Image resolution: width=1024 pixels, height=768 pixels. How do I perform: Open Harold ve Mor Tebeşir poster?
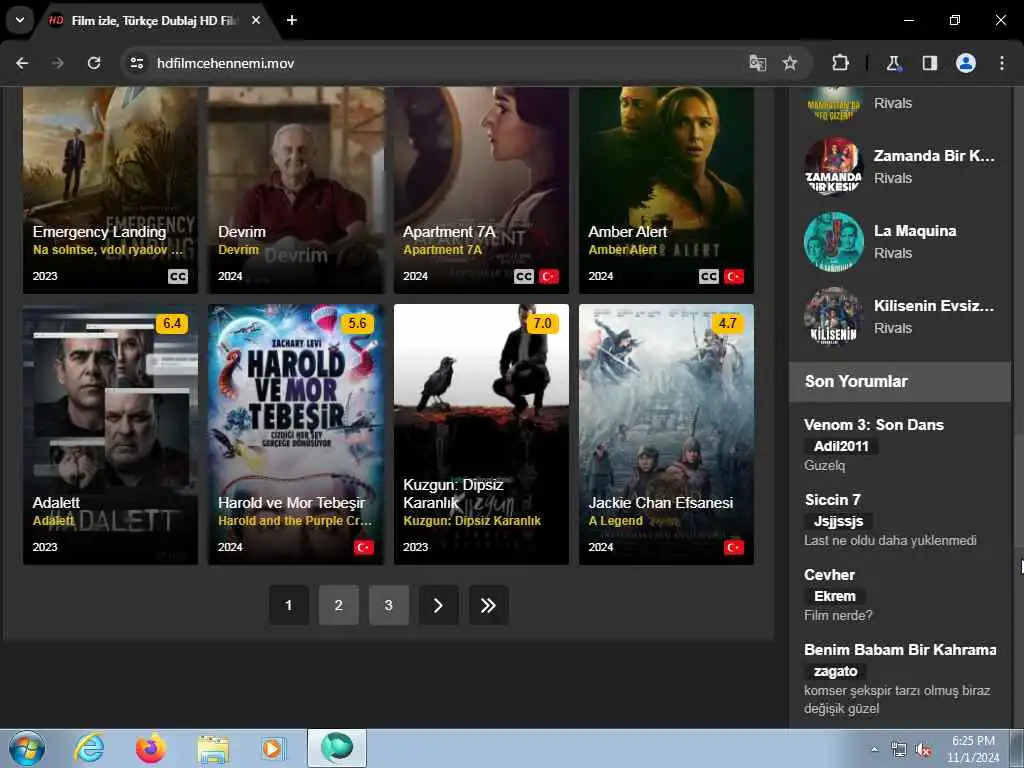[296, 434]
